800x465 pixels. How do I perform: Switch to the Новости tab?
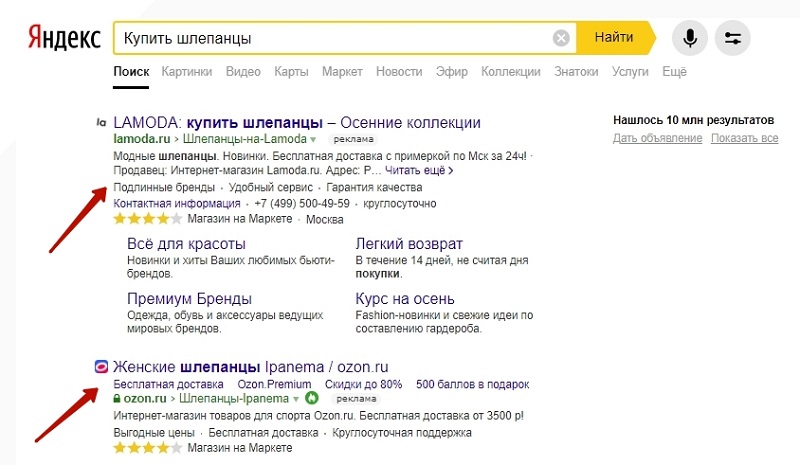(x=399, y=72)
